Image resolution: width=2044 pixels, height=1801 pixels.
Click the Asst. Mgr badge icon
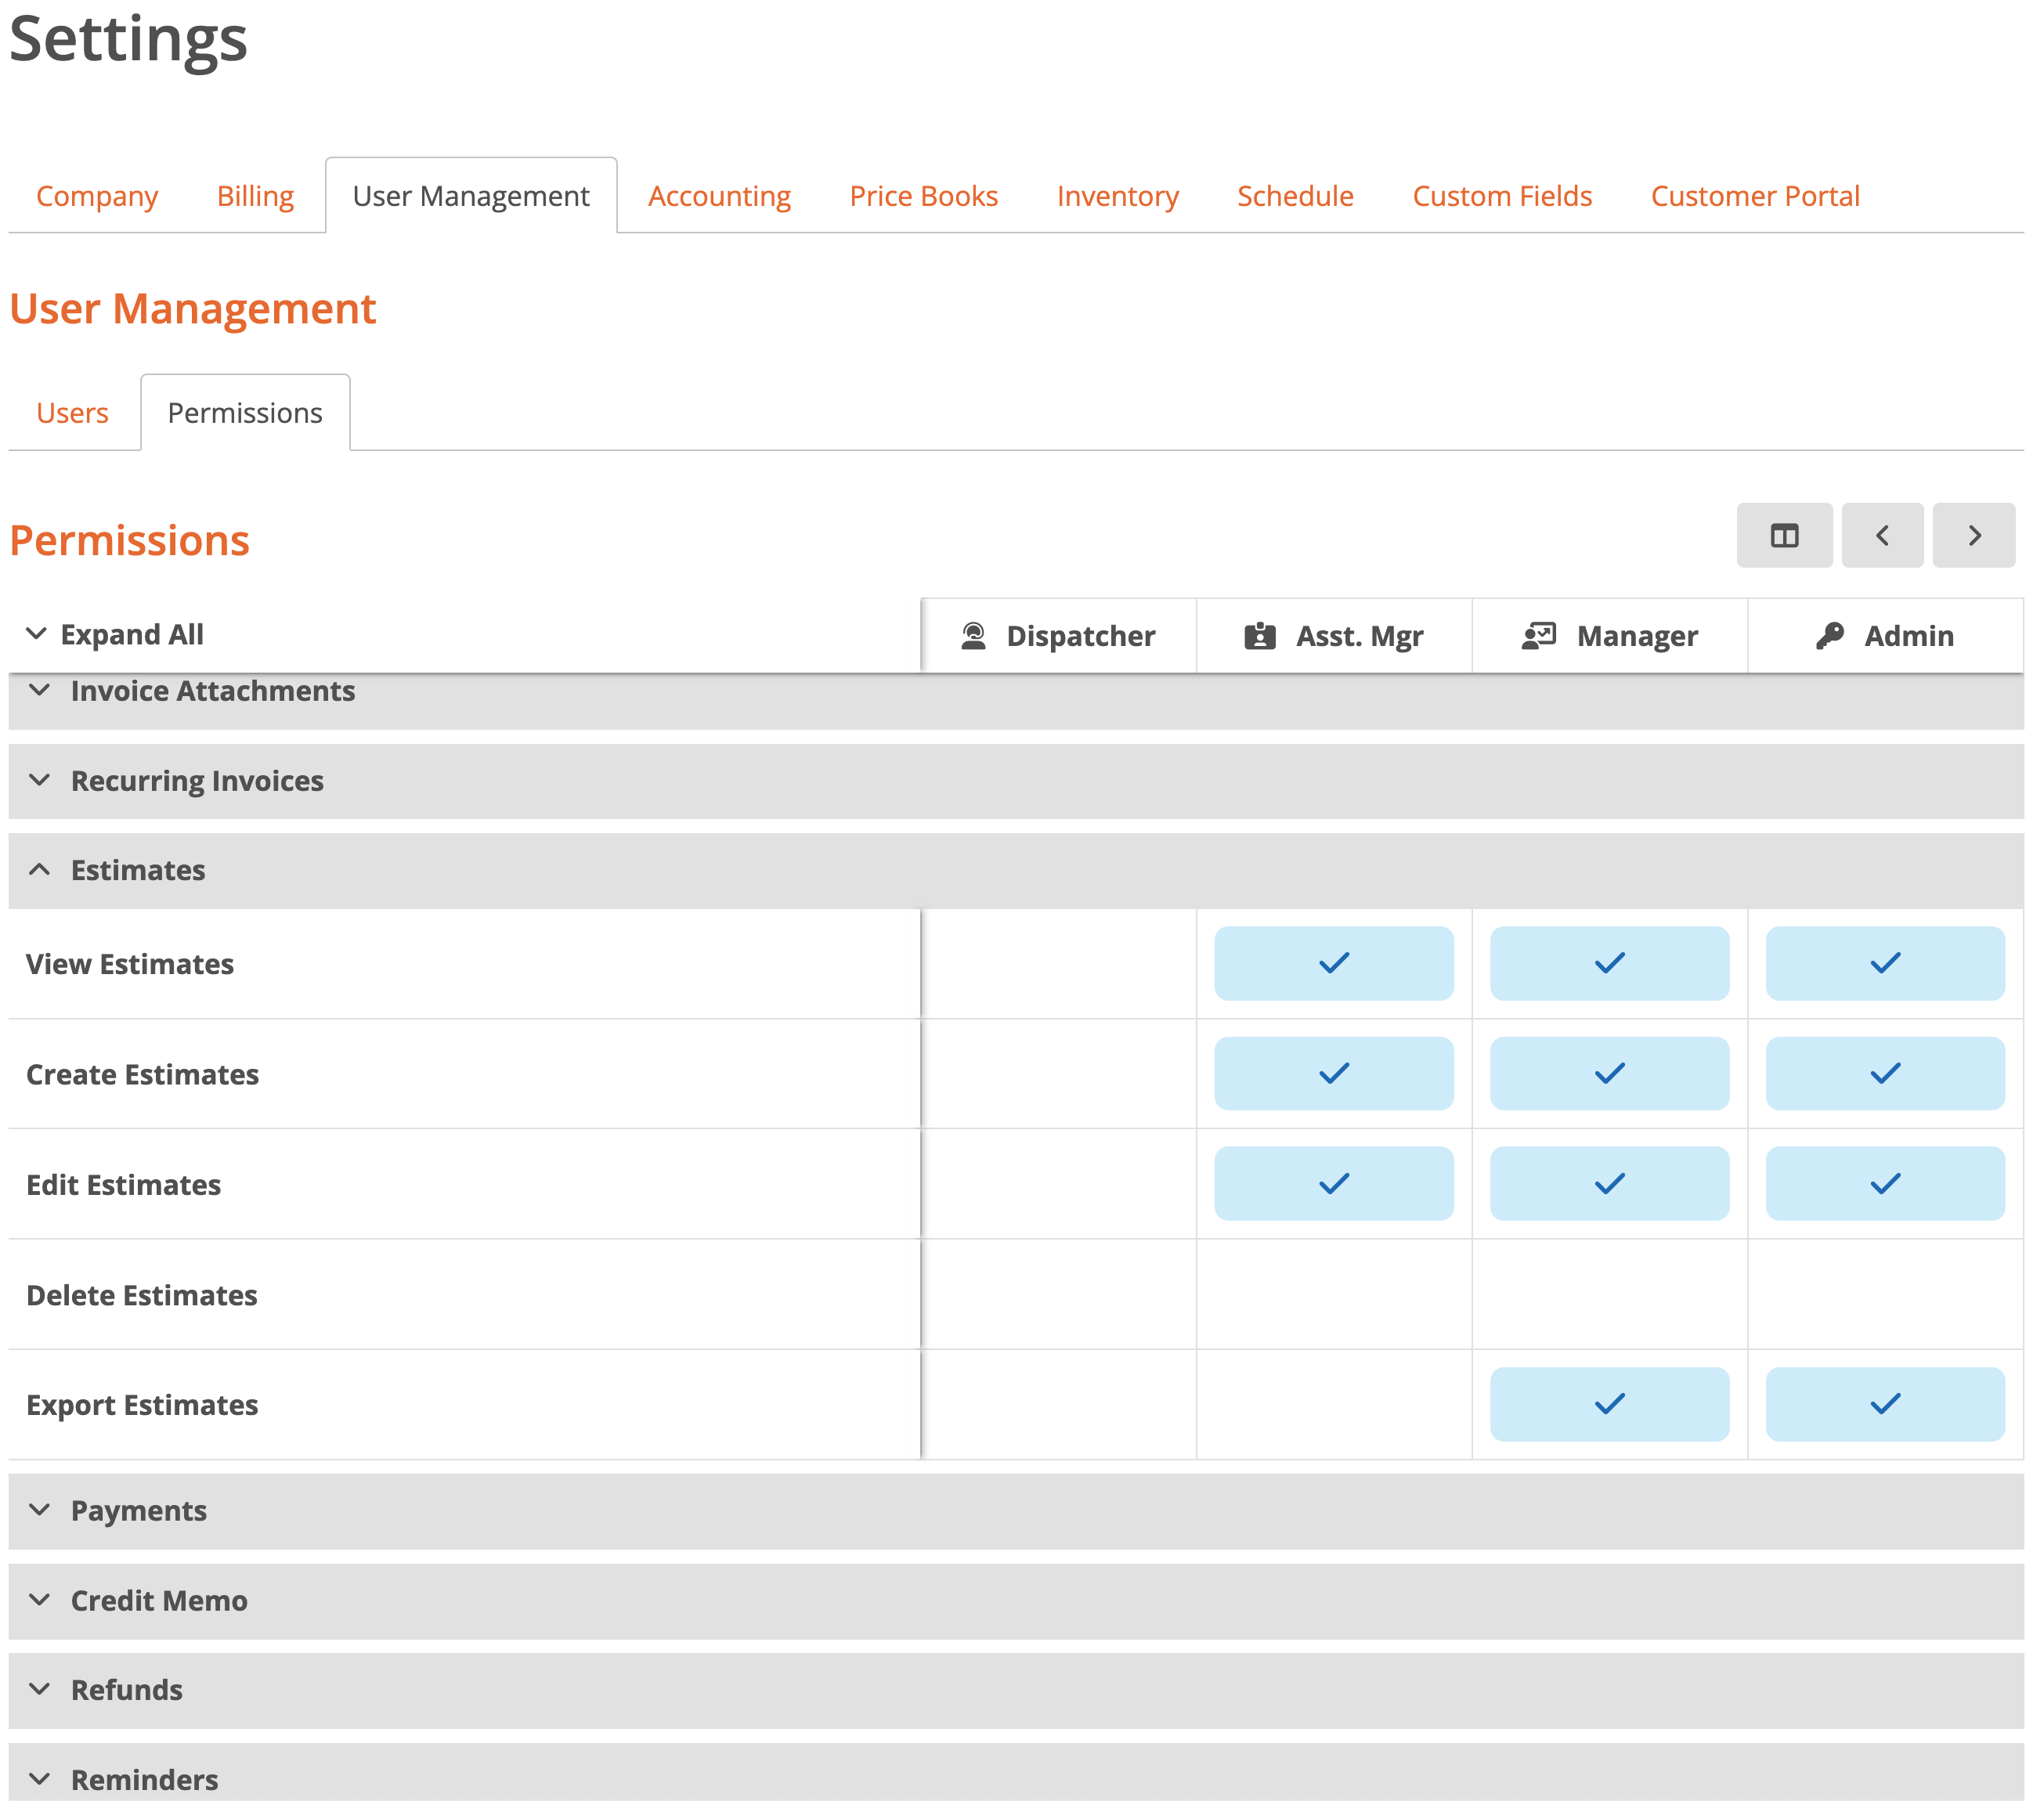pos(1260,636)
